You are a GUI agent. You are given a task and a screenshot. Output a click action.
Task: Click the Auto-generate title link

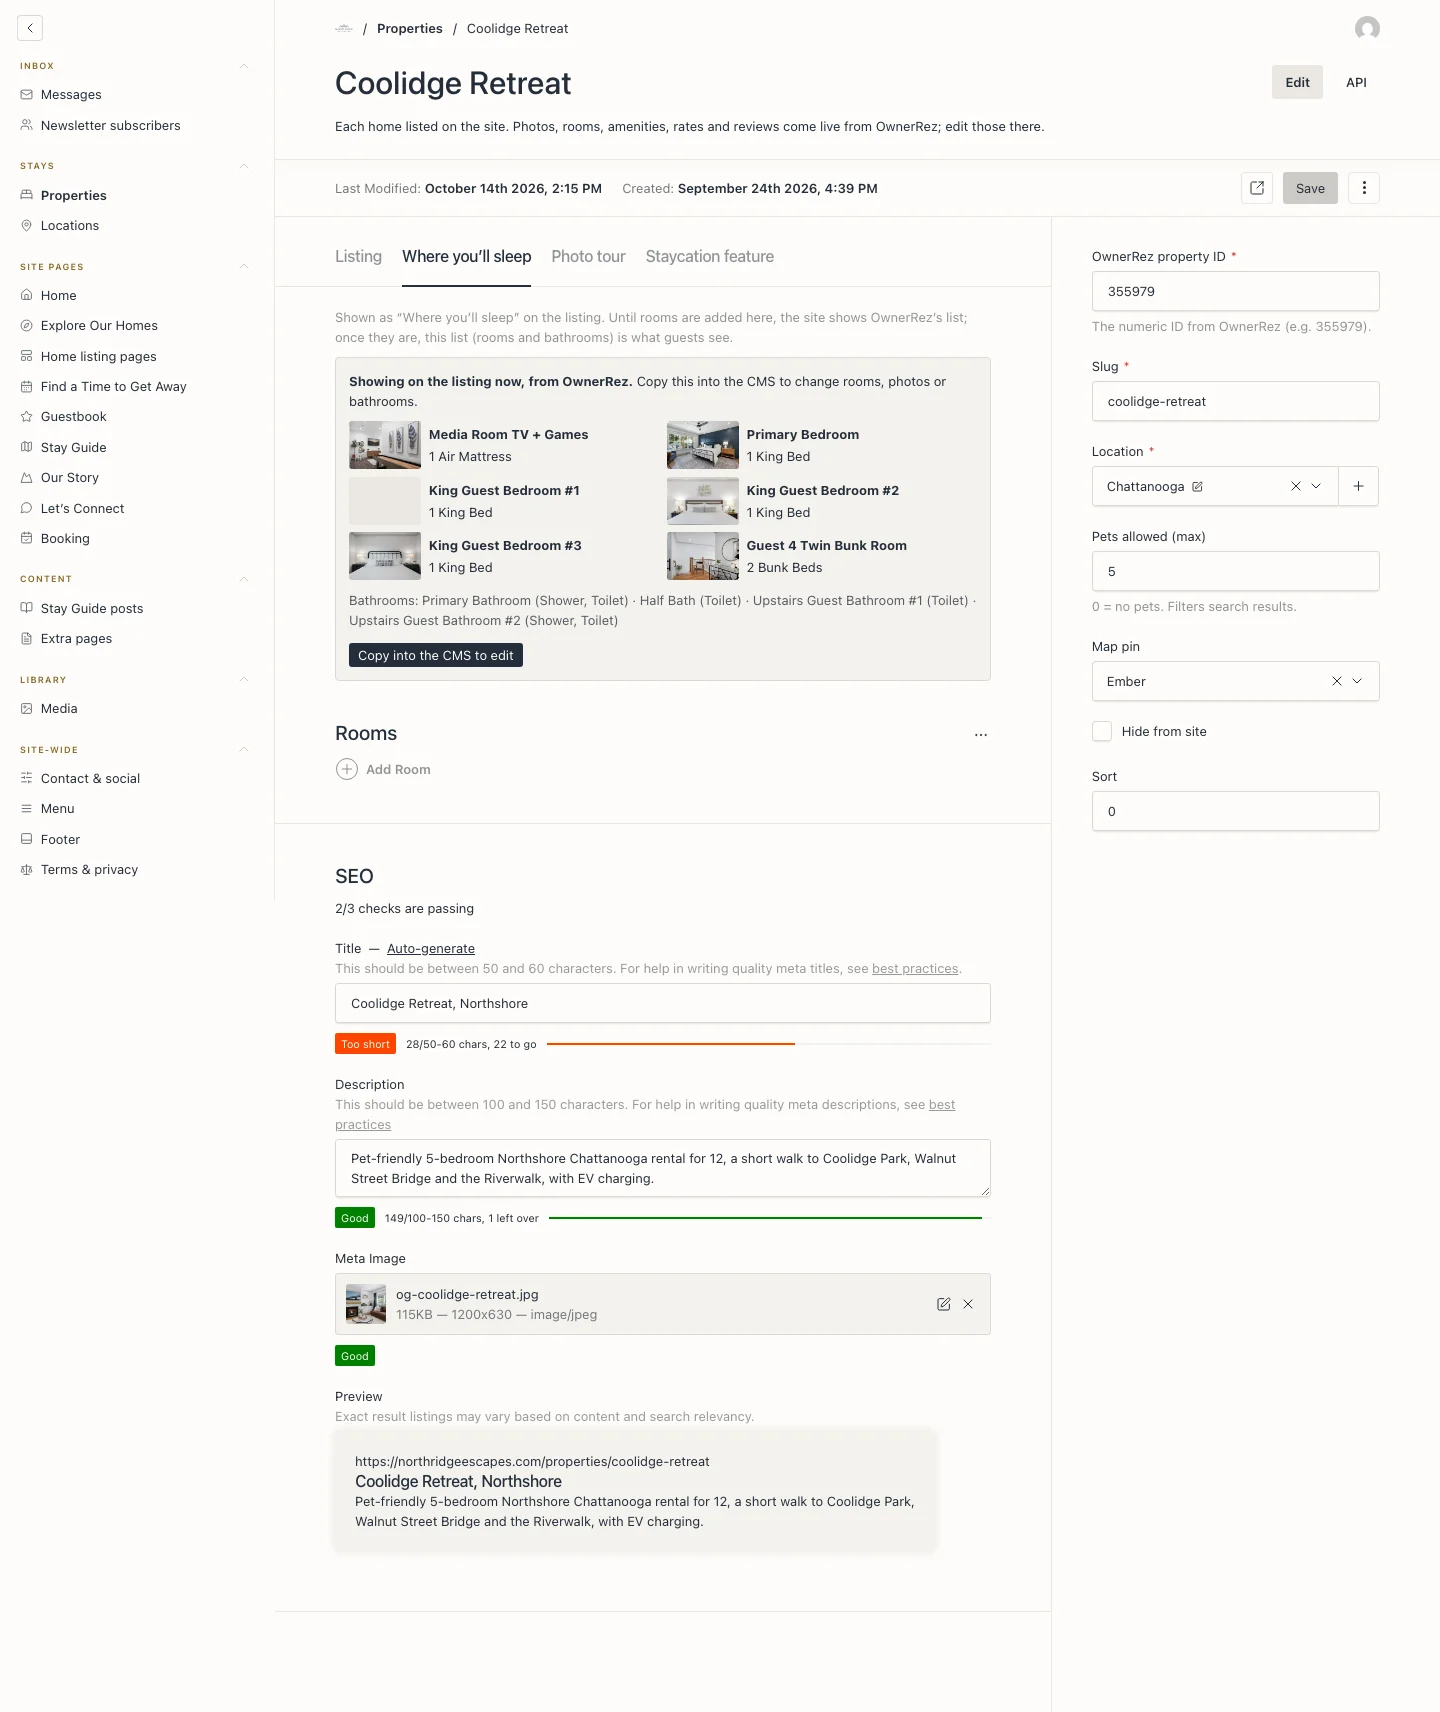431,949
